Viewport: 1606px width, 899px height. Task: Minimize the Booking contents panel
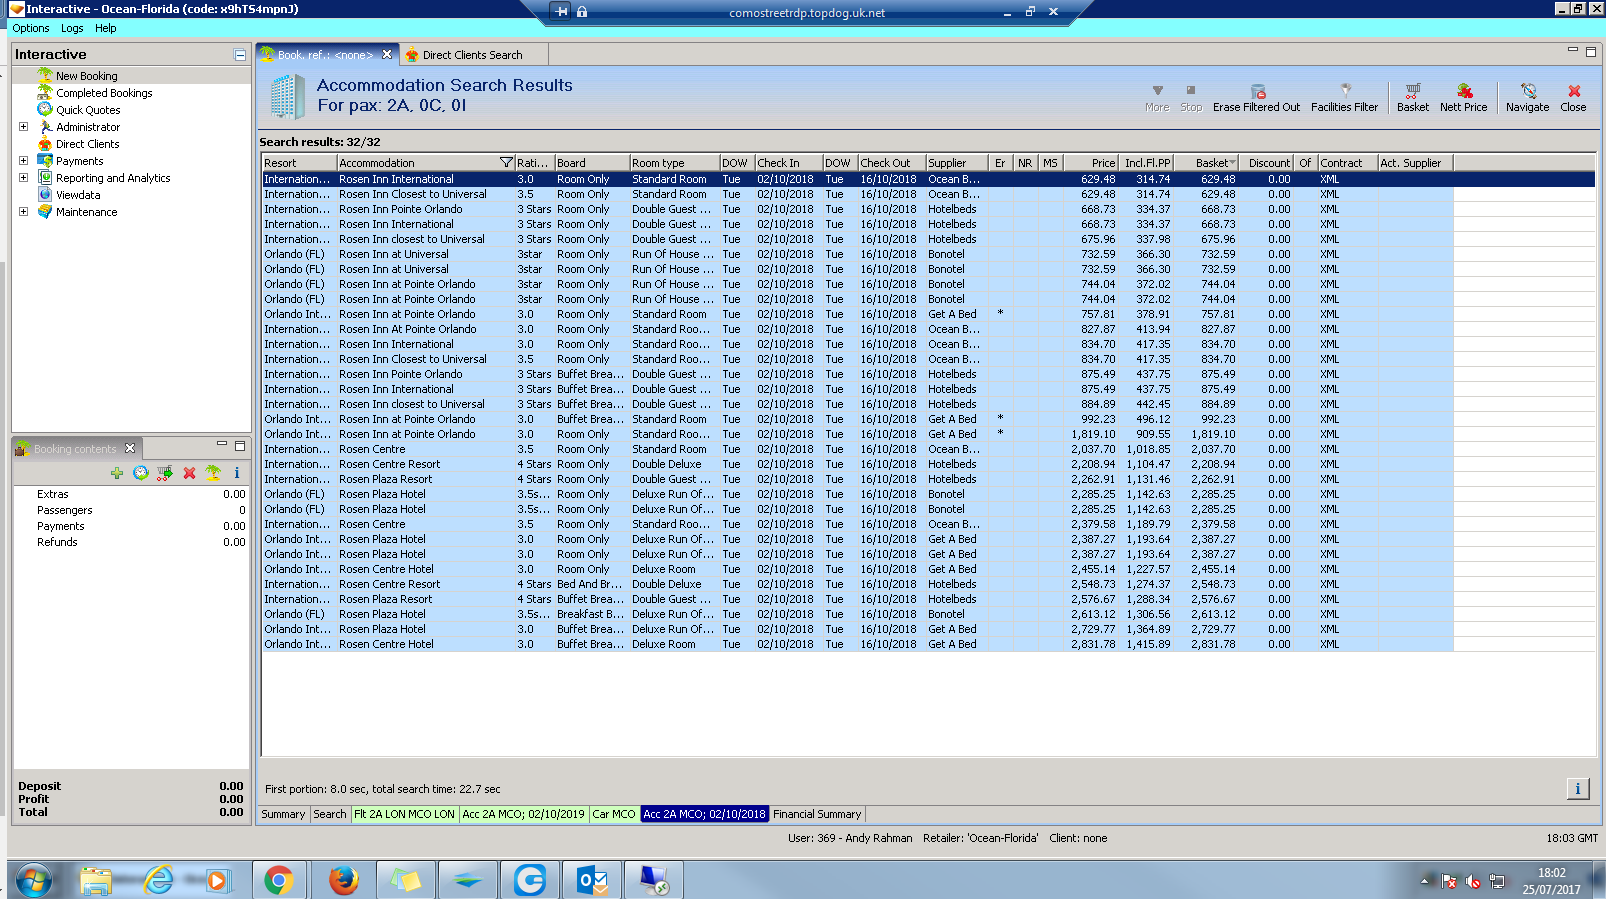[x=222, y=444]
